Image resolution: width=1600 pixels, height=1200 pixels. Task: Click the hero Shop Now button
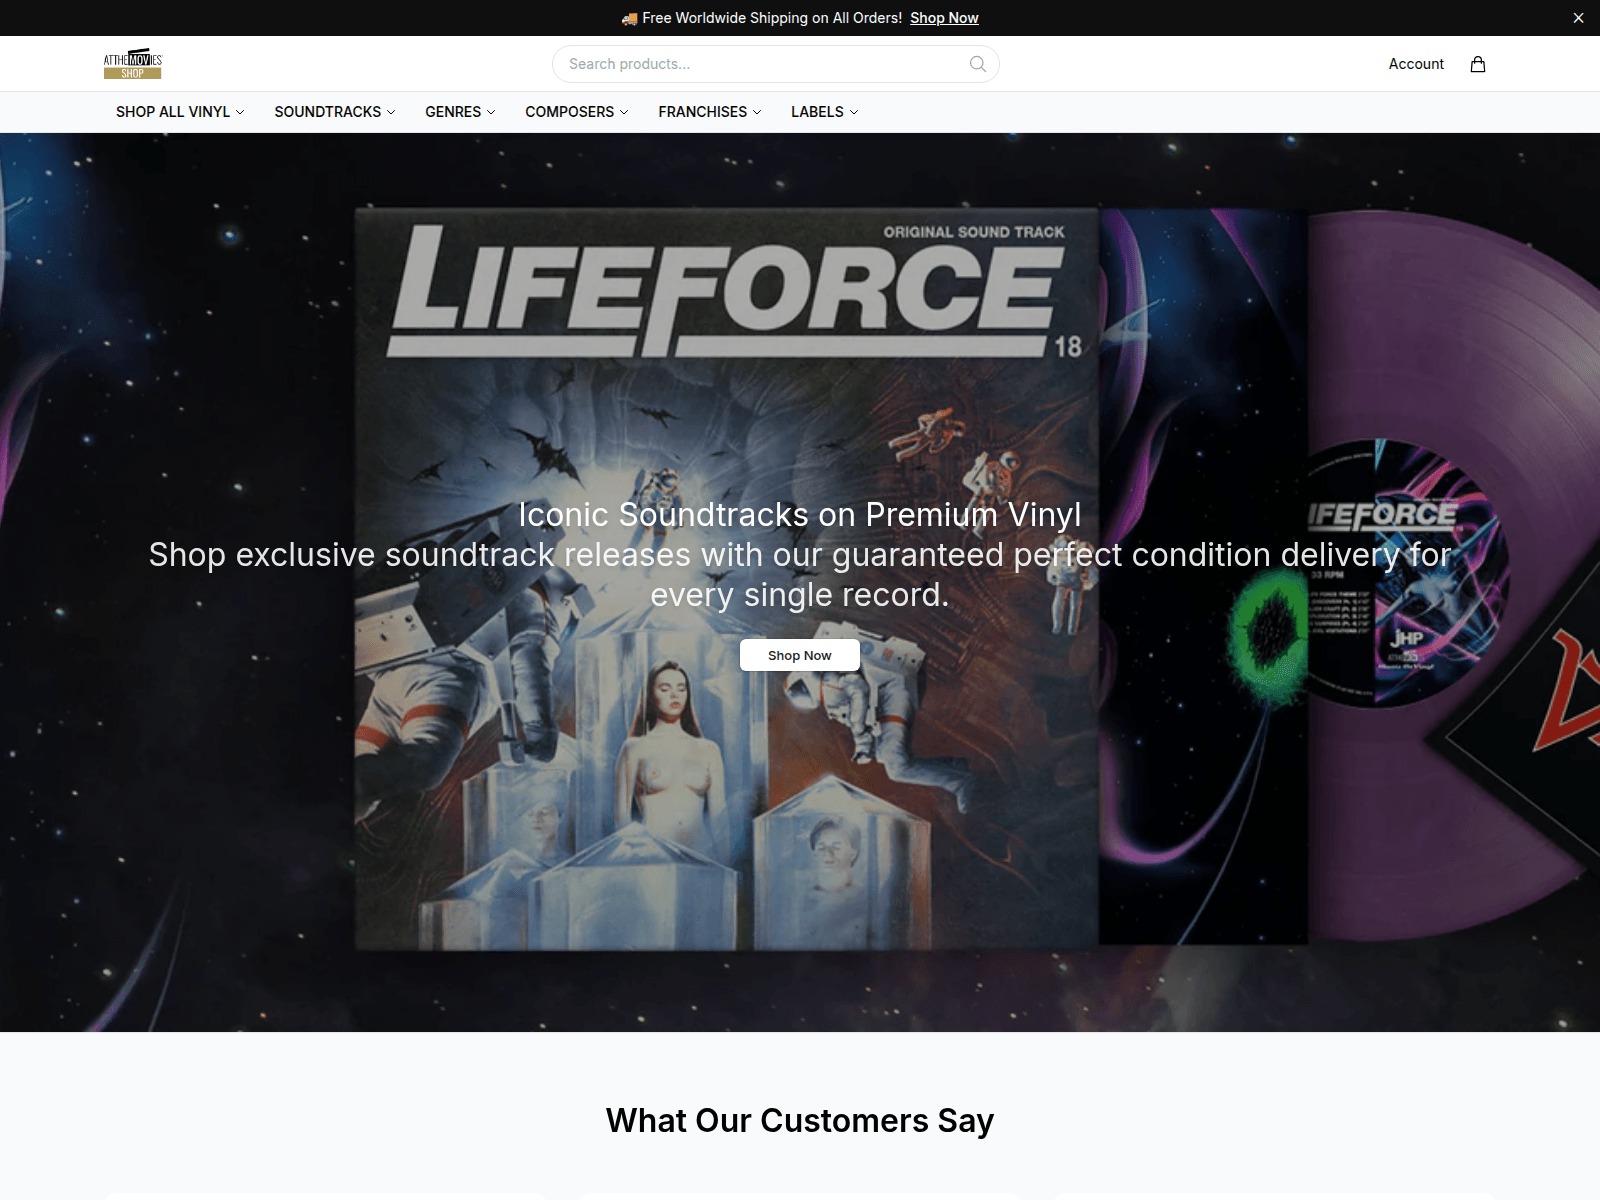[x=800, y=656]
